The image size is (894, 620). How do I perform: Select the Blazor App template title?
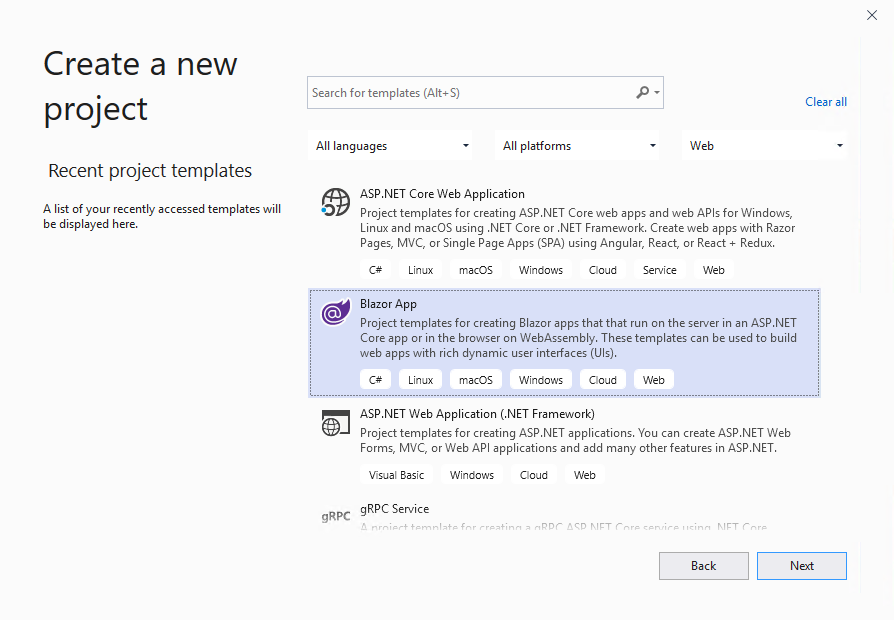[388, 304]
